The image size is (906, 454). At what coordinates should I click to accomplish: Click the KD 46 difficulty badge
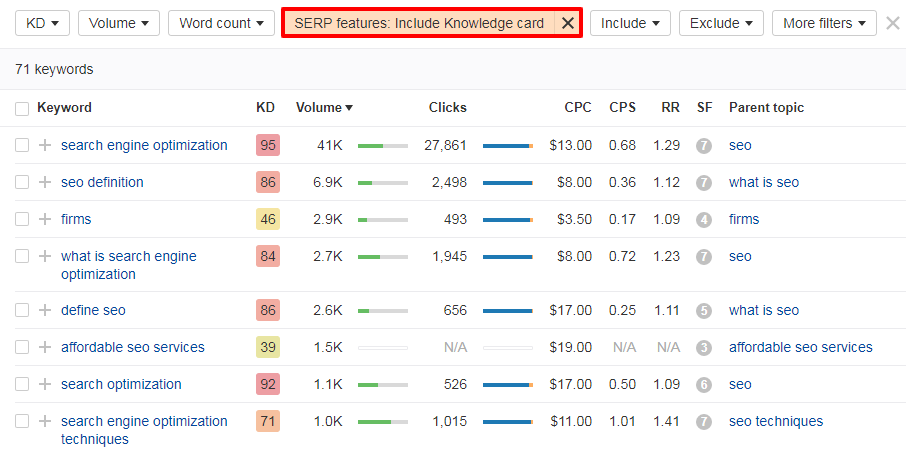(268, 219)
